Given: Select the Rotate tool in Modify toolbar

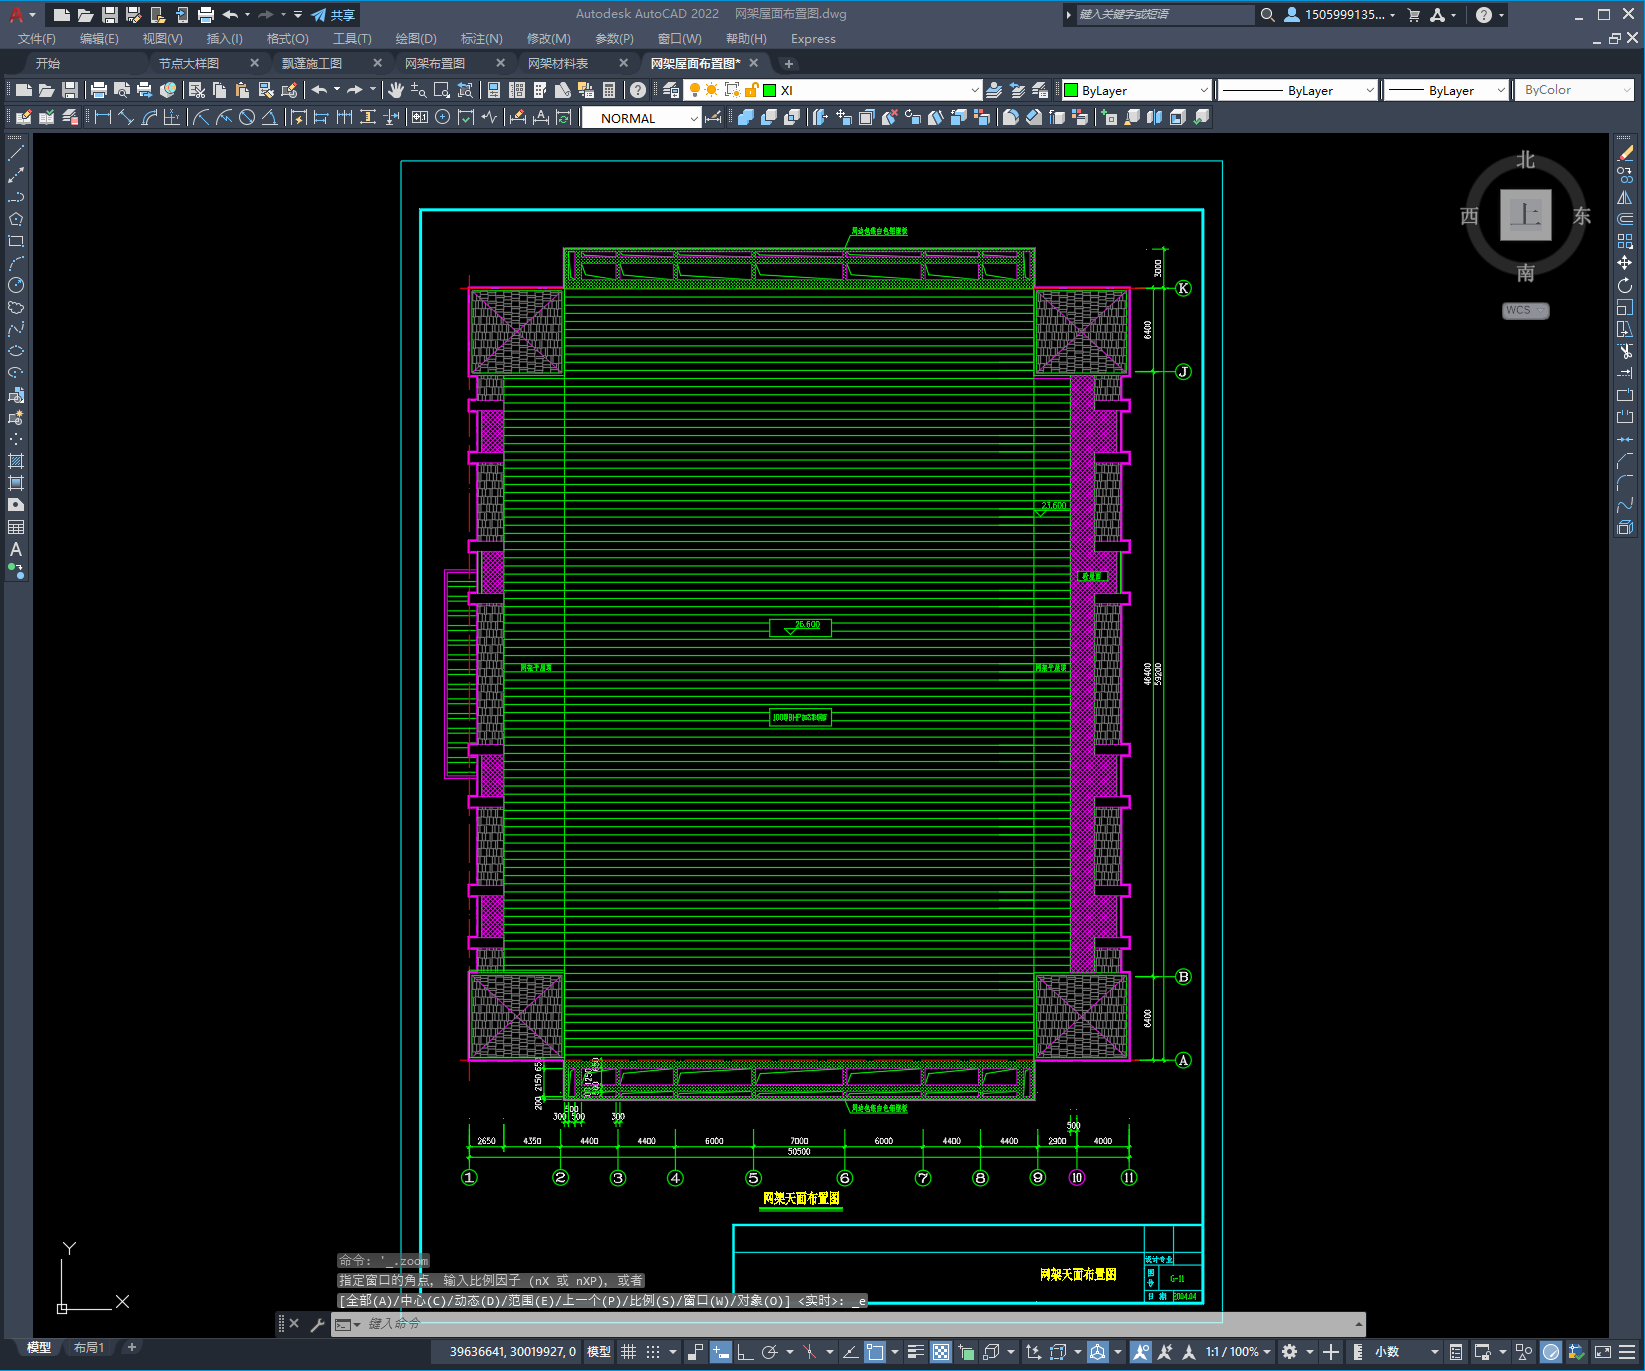Looking at the screenshot, I should [x=1625, y=285].
